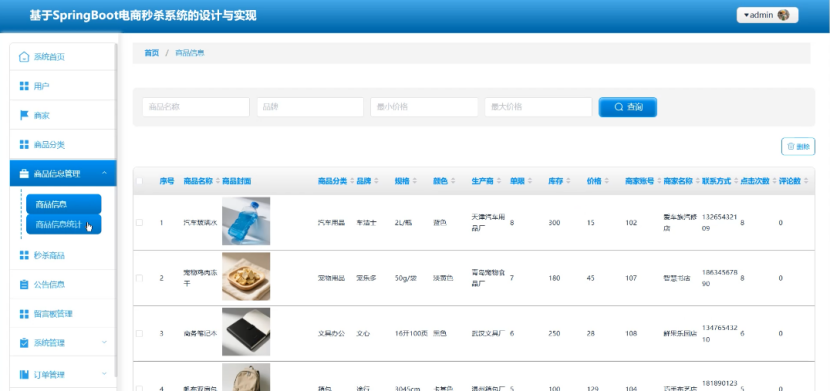The height and width of the screenshot is (391, 830).
Task: Click the 查询 search button
Action: [x=627, y=107]
